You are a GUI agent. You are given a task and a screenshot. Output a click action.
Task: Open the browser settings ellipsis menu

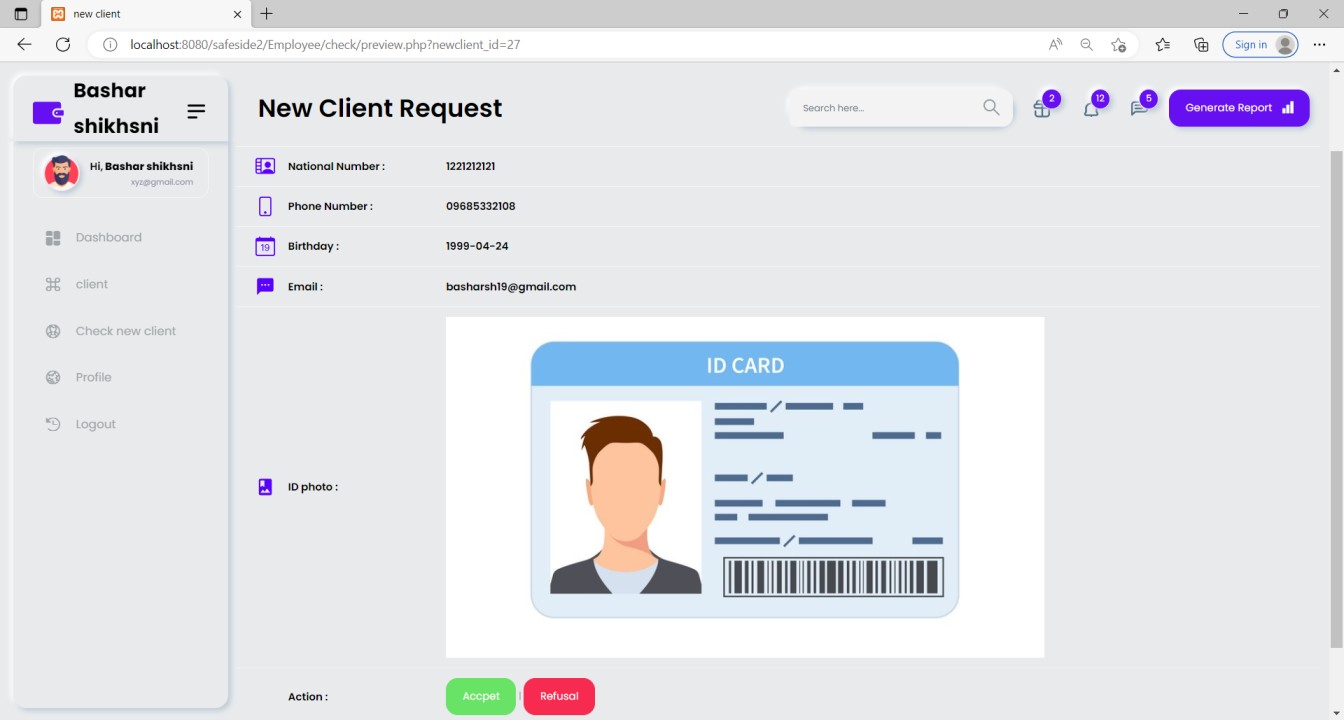(1319, 45)
